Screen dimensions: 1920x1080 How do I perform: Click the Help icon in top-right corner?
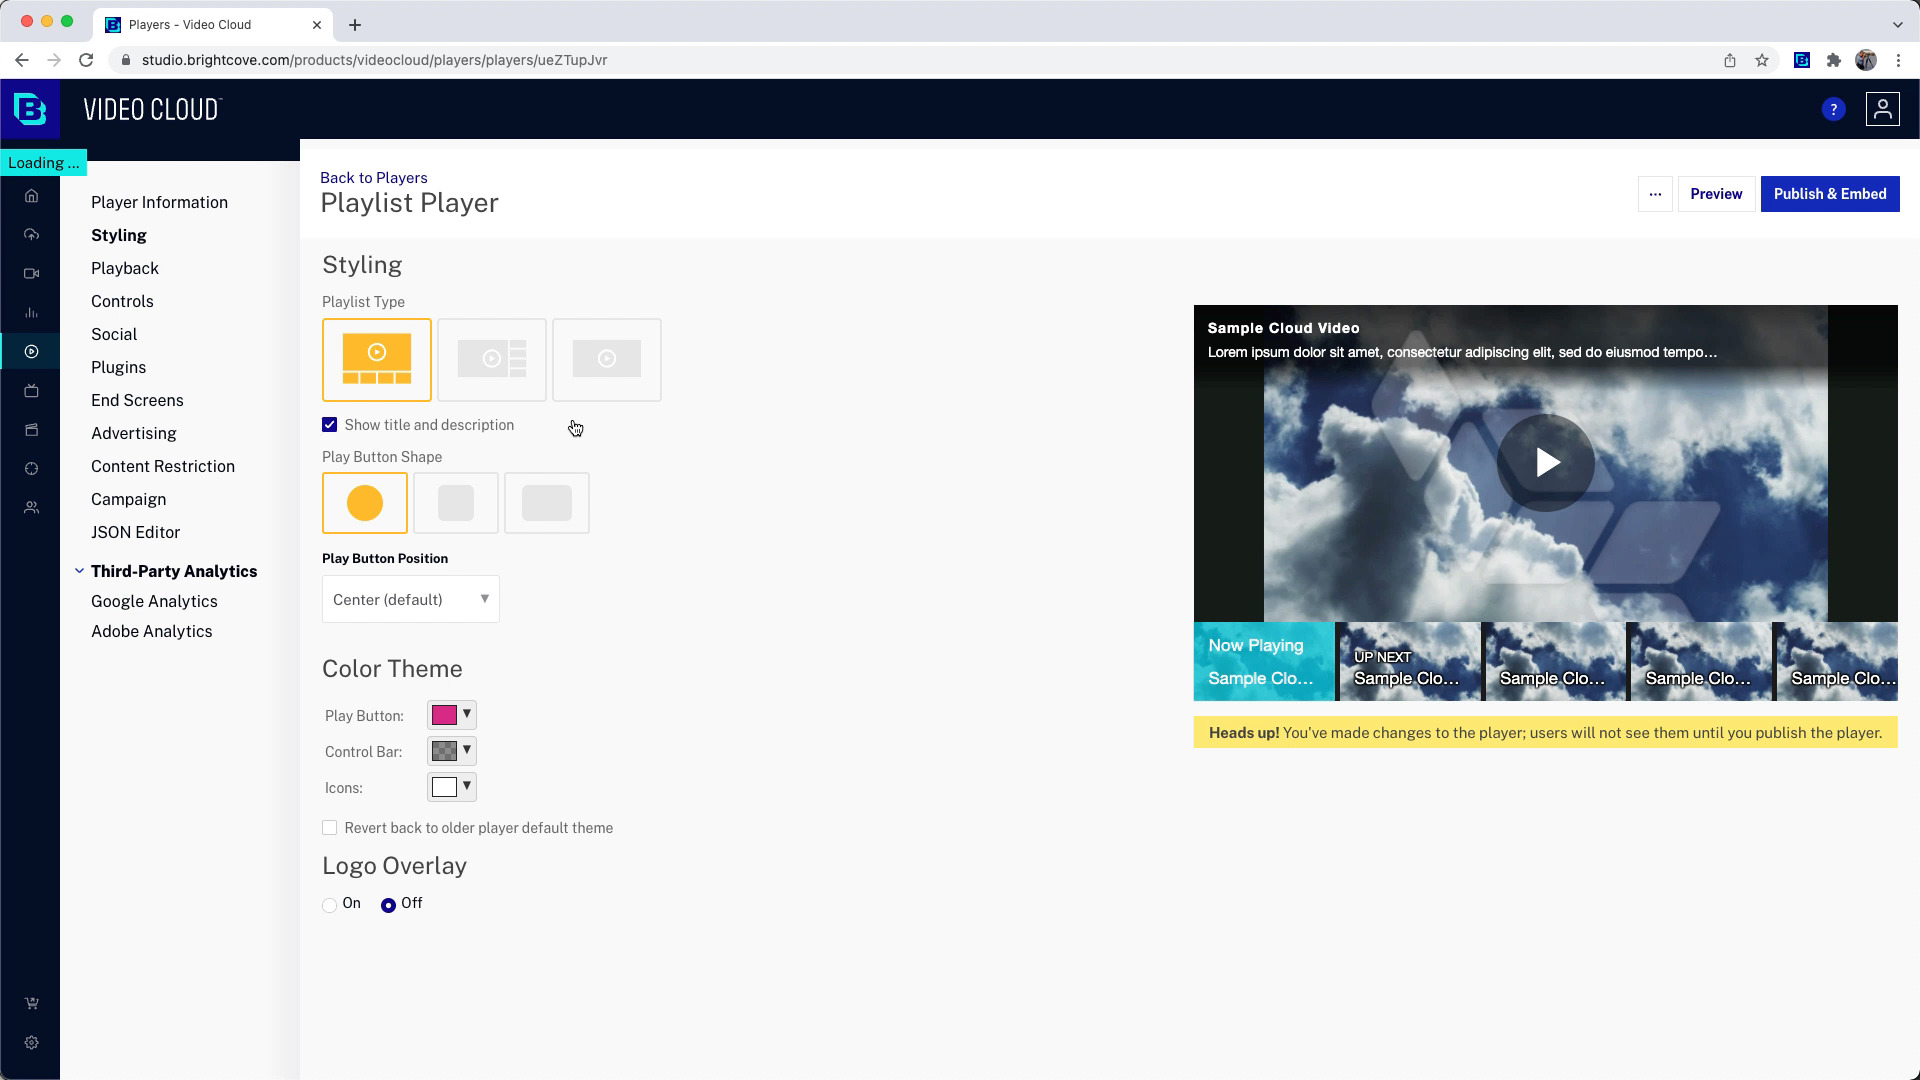point(1833,108)
